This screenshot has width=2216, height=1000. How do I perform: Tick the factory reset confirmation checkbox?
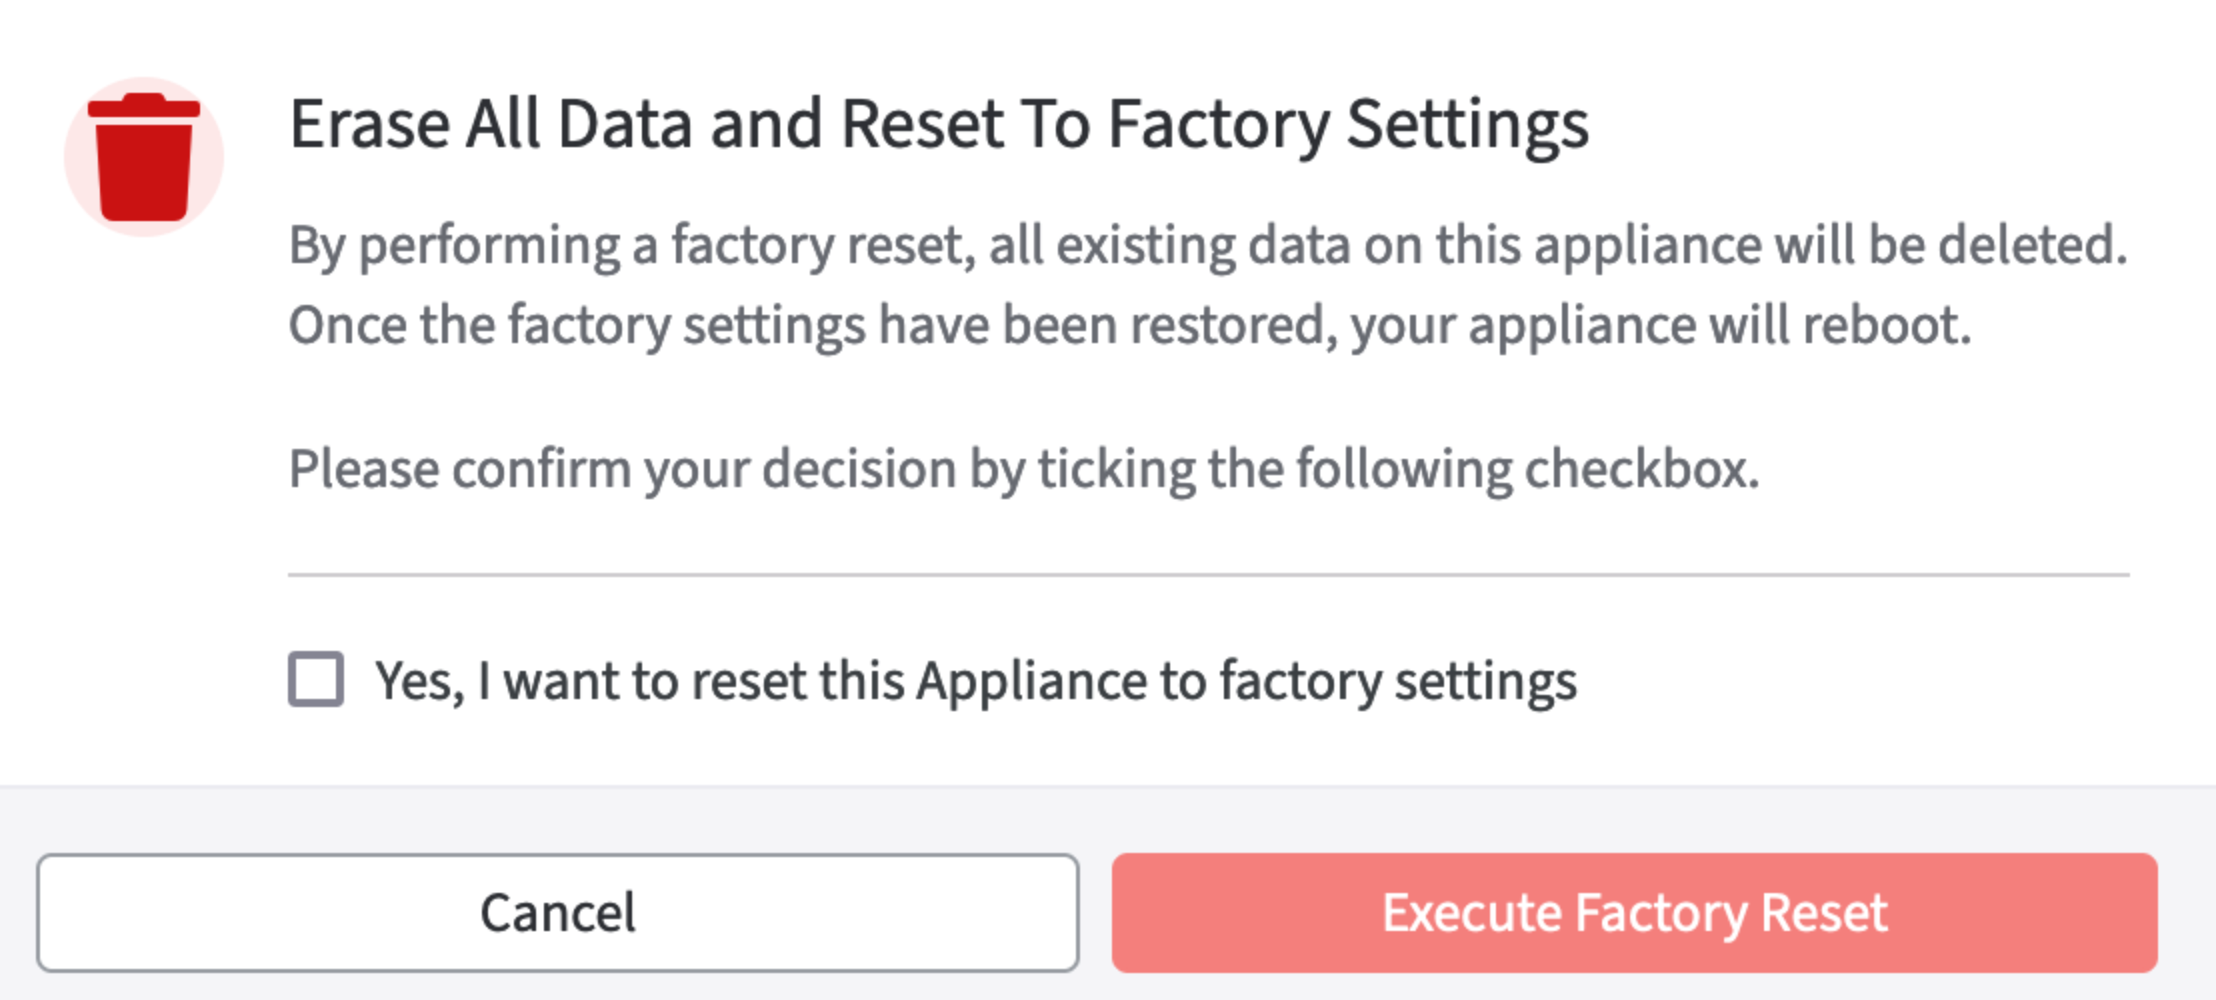coord(315,680)
